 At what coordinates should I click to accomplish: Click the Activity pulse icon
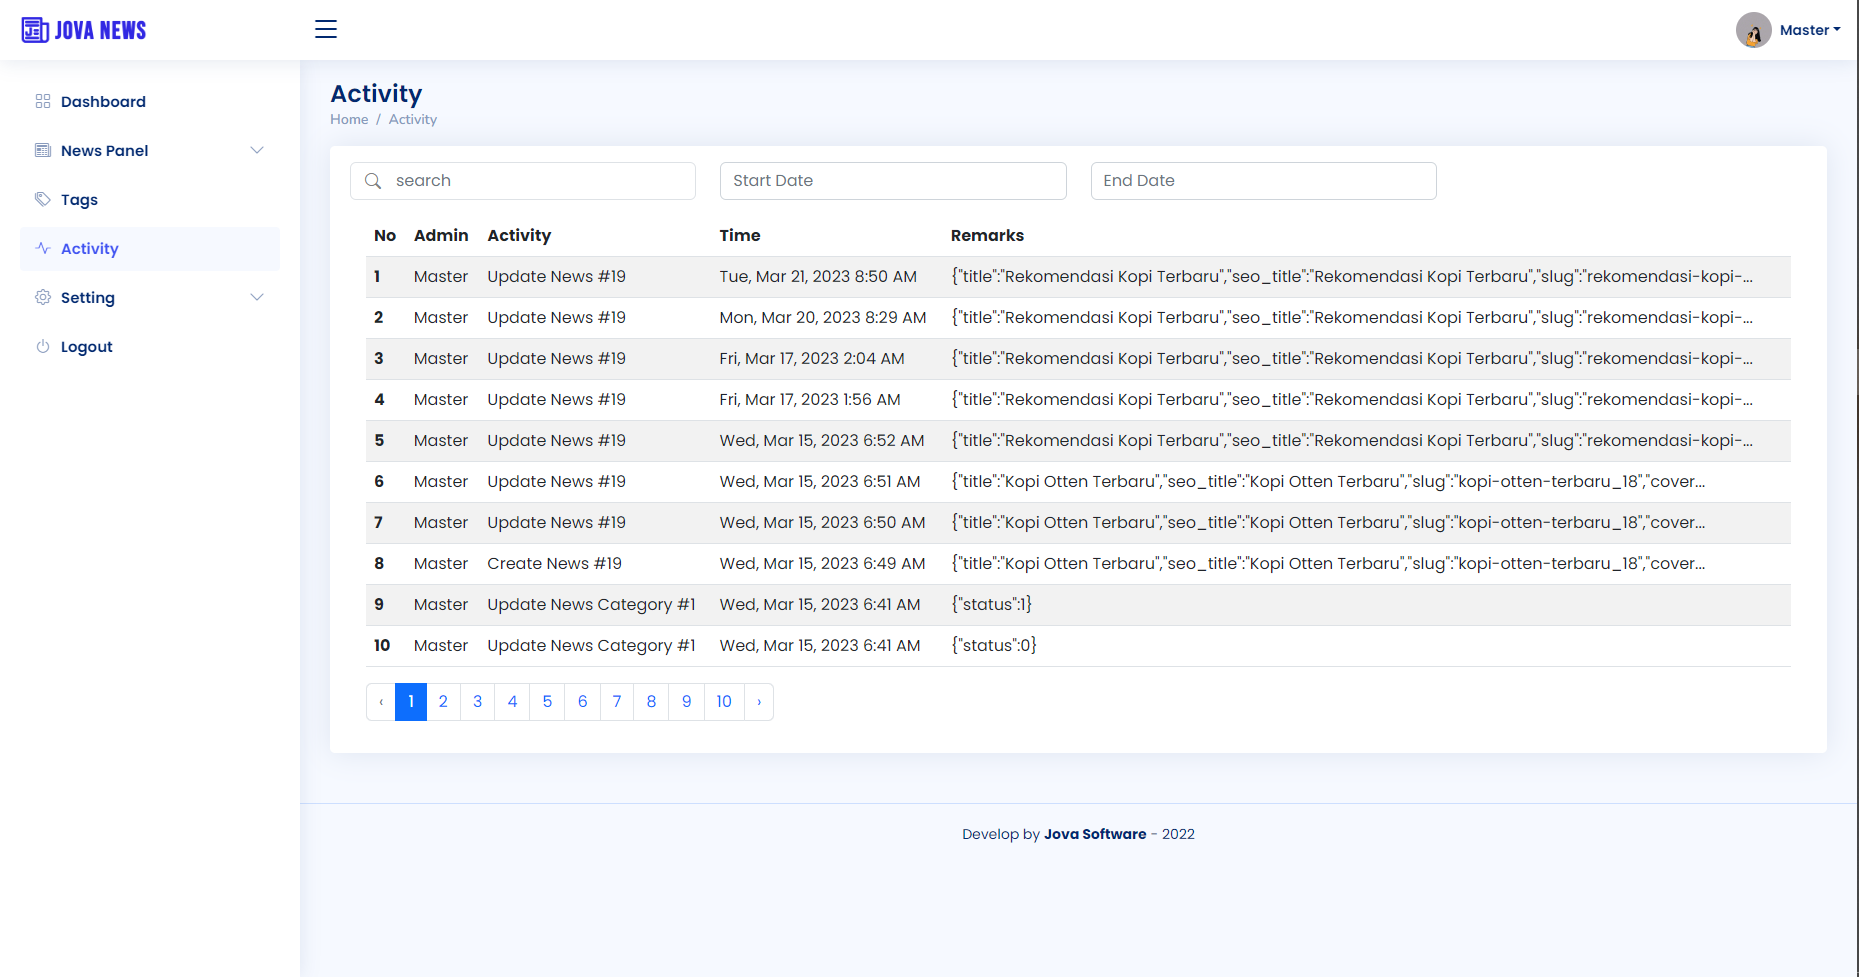coord(43,248)
